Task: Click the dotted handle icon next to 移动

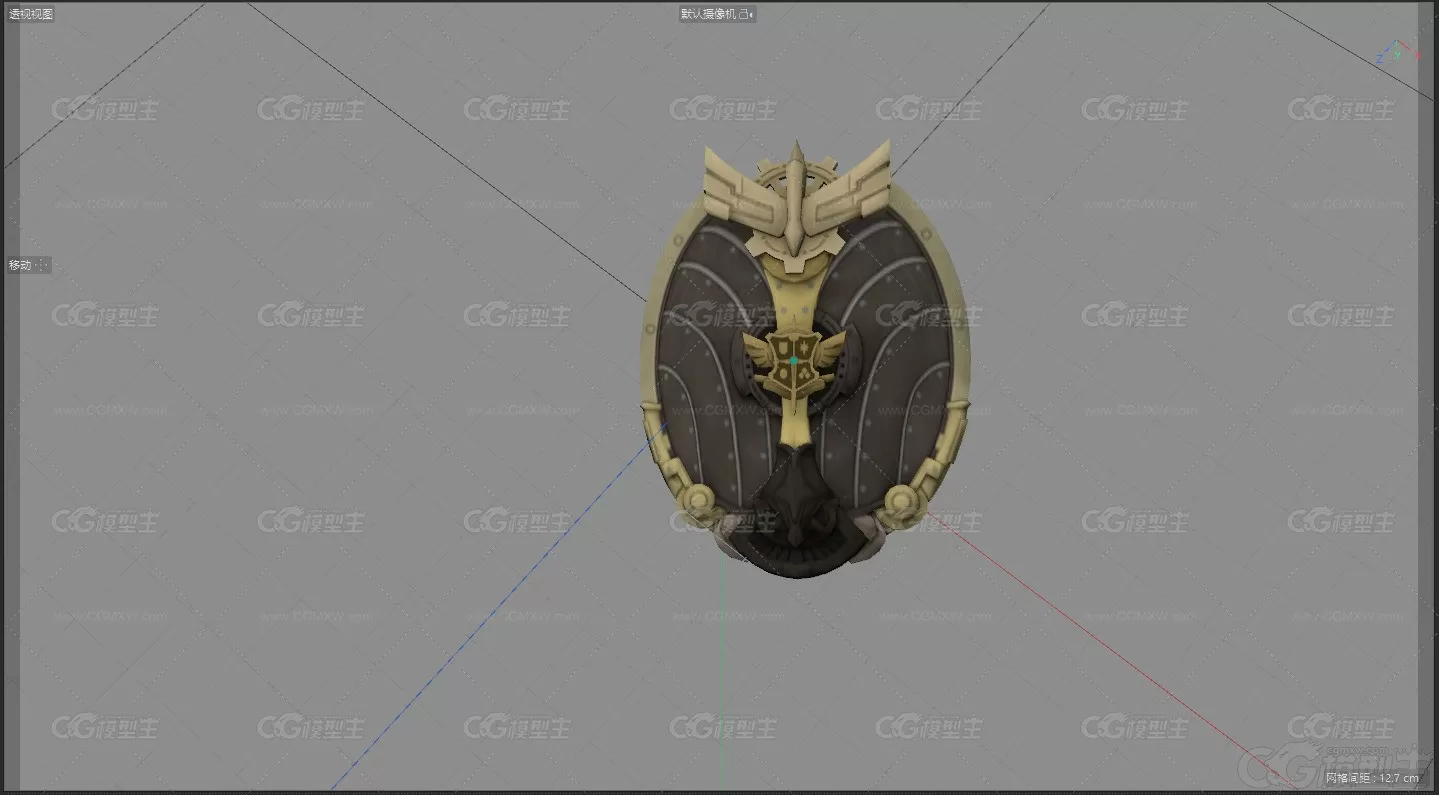Action: point(41,265)
